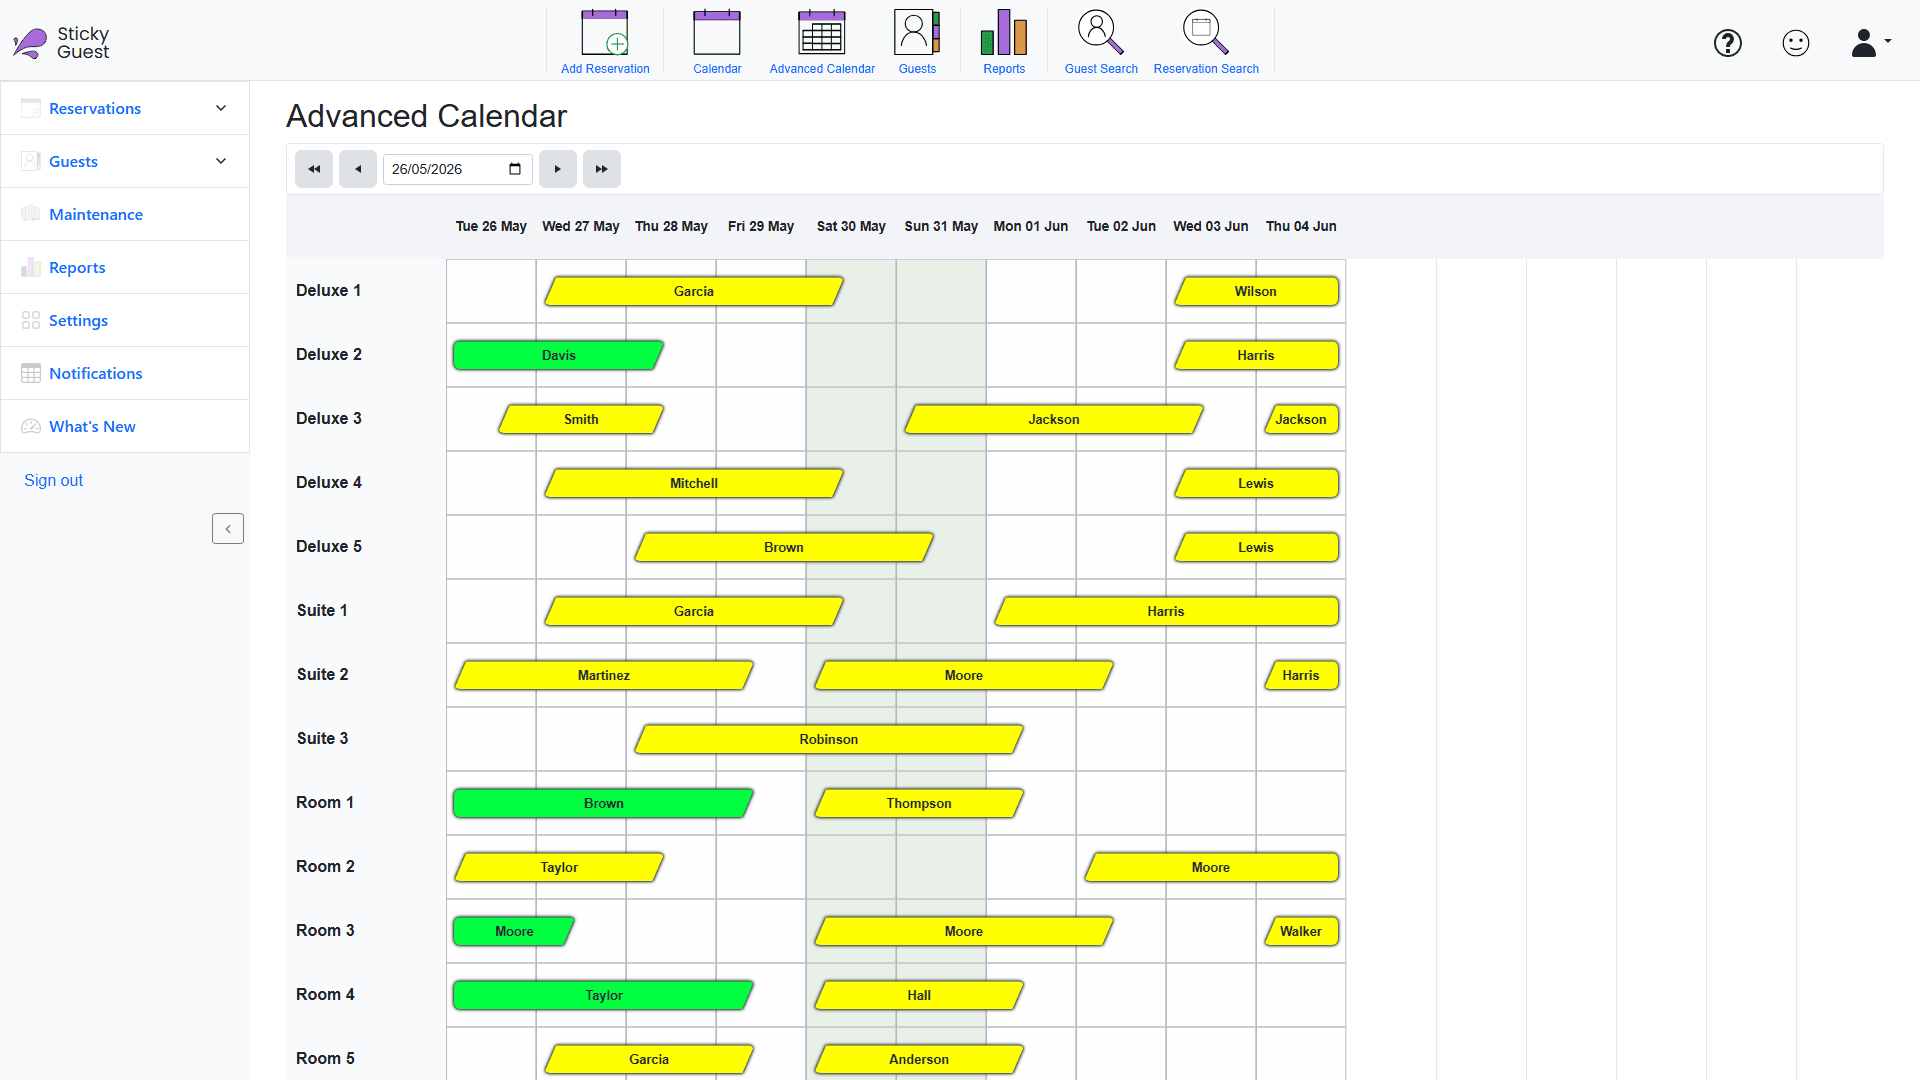The height and width of the screenshot is (1080, 1920).
Task: Click the Sat 30 May column header
Action: click(851, 226)
